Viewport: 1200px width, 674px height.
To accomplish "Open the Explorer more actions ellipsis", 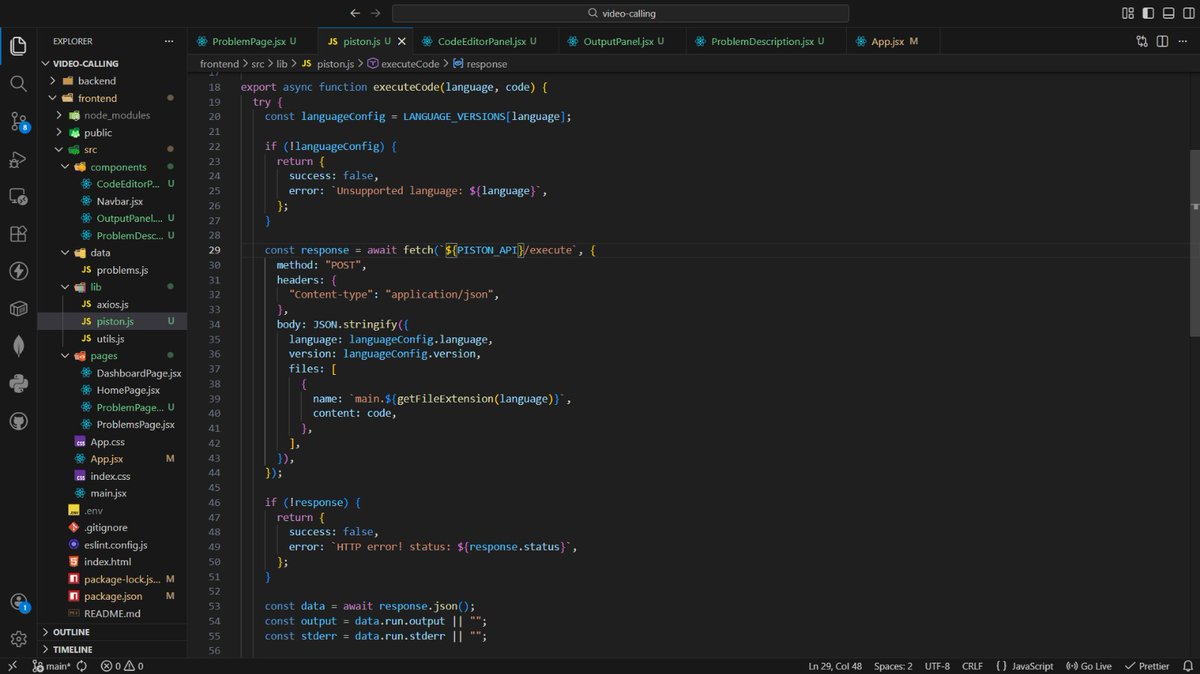I will pos(169,41).
